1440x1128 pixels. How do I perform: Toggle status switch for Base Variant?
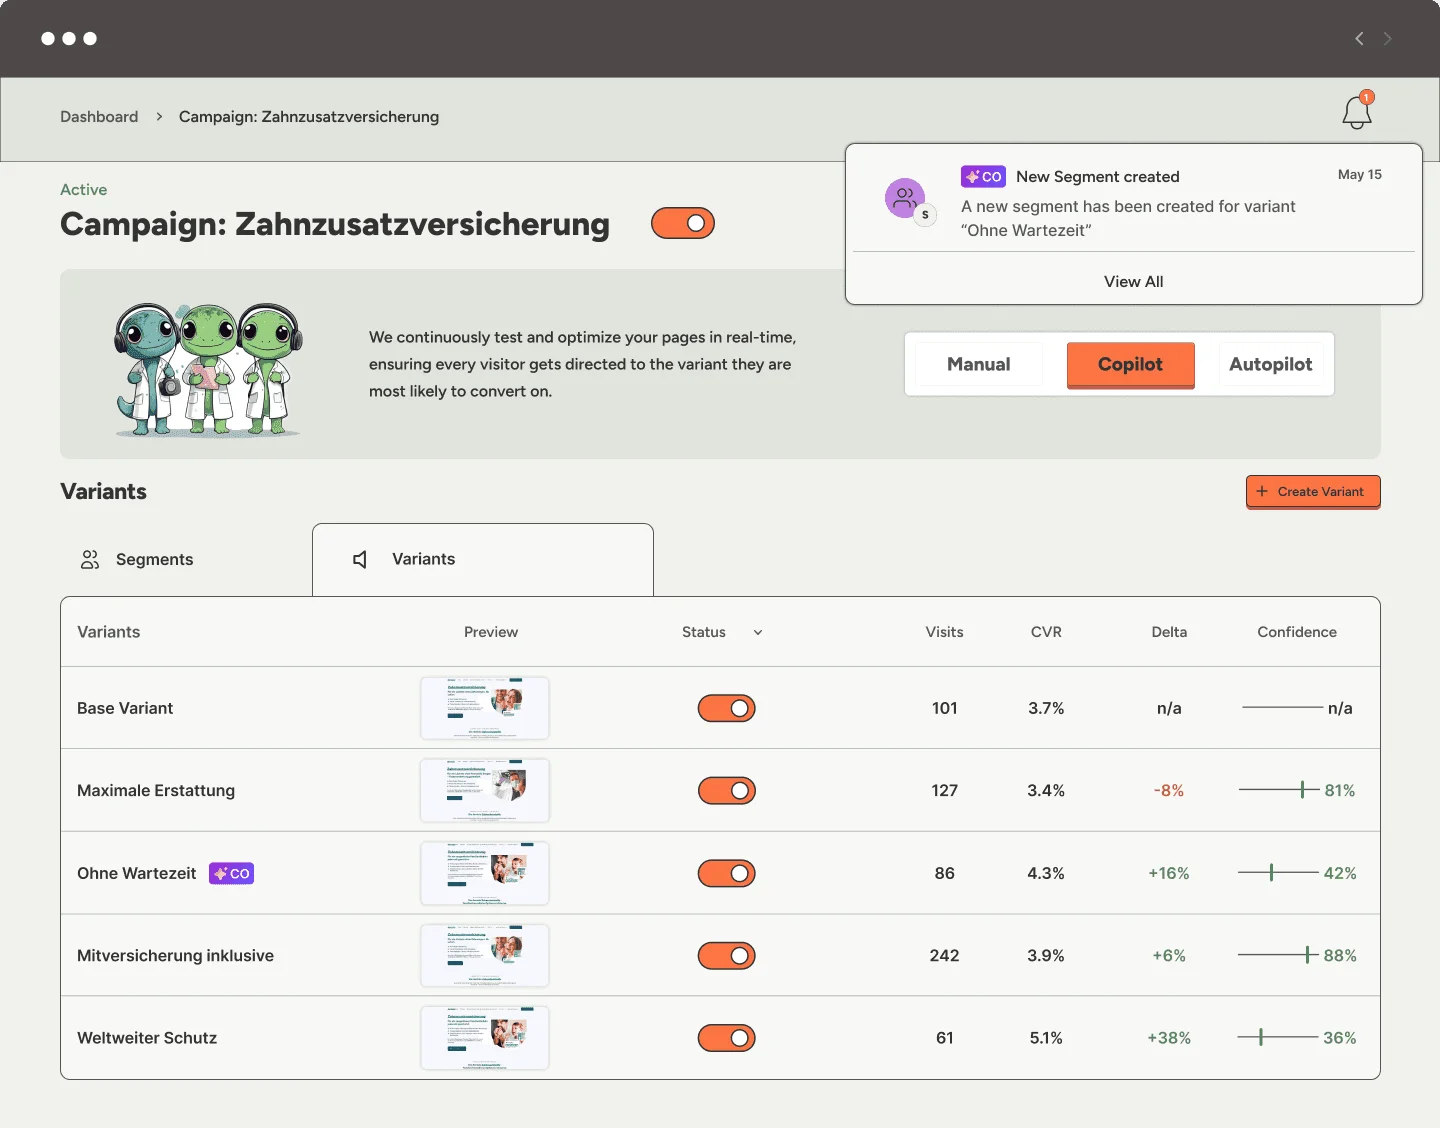[727, 708]
